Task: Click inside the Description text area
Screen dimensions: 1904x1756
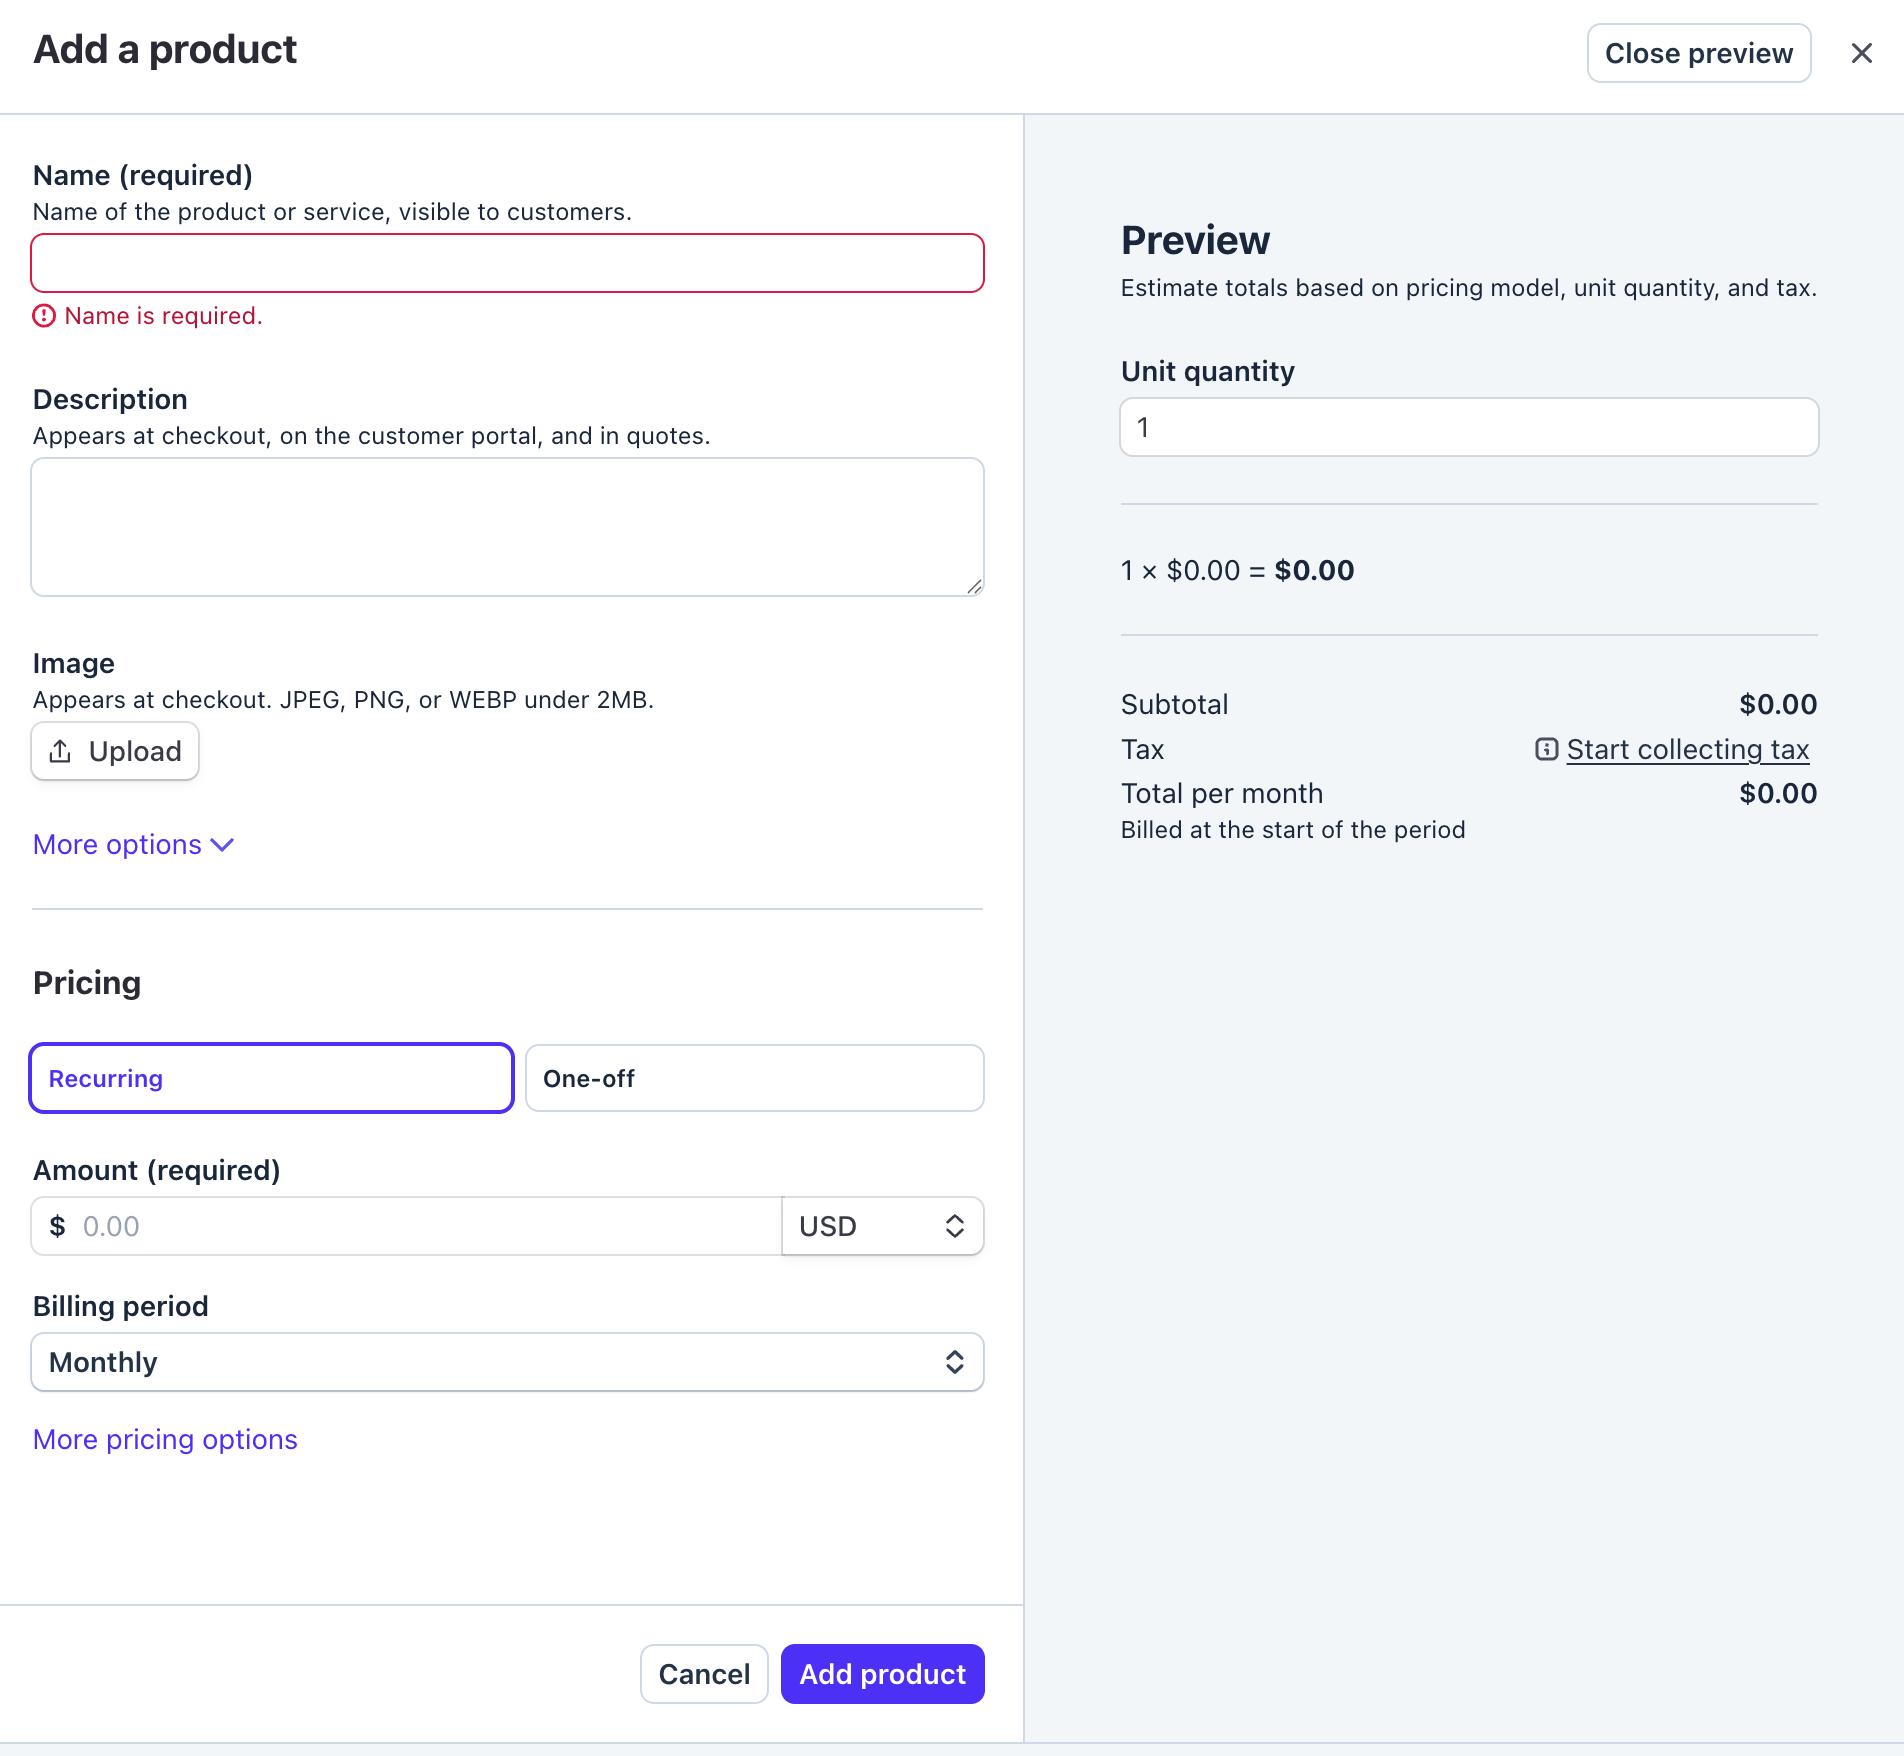Action: coord(507,526)
